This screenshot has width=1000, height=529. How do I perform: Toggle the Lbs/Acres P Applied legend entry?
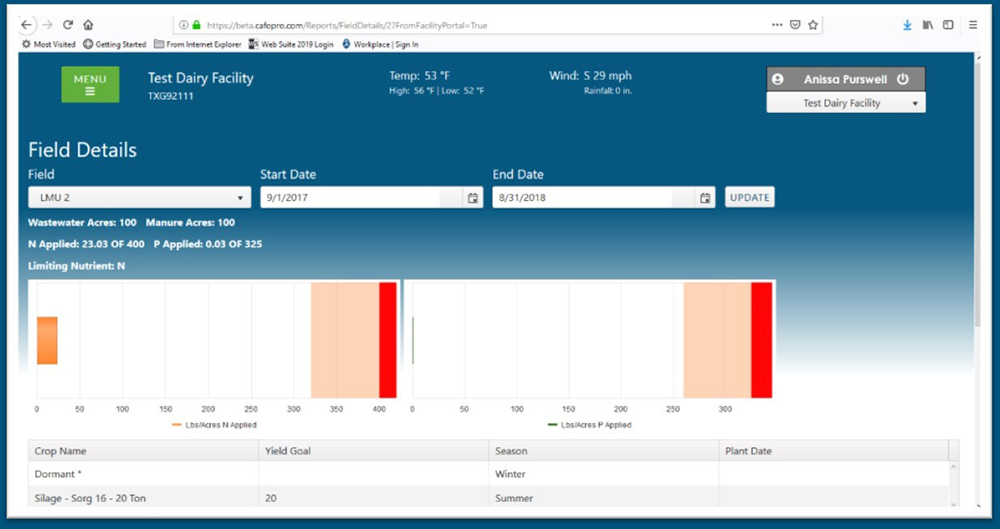[589, 424]
